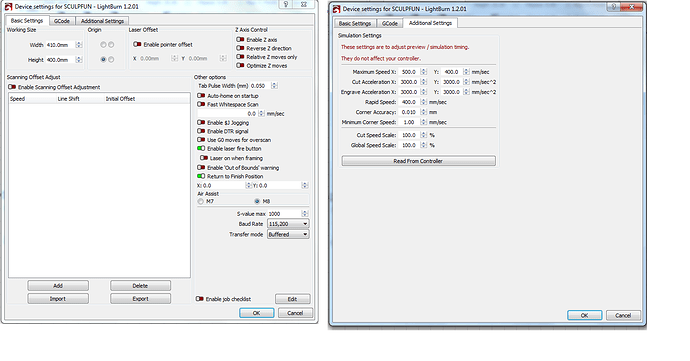Toggle Reverse Z direction
This screenshot has width=690, height=361.
coord(240,48)
